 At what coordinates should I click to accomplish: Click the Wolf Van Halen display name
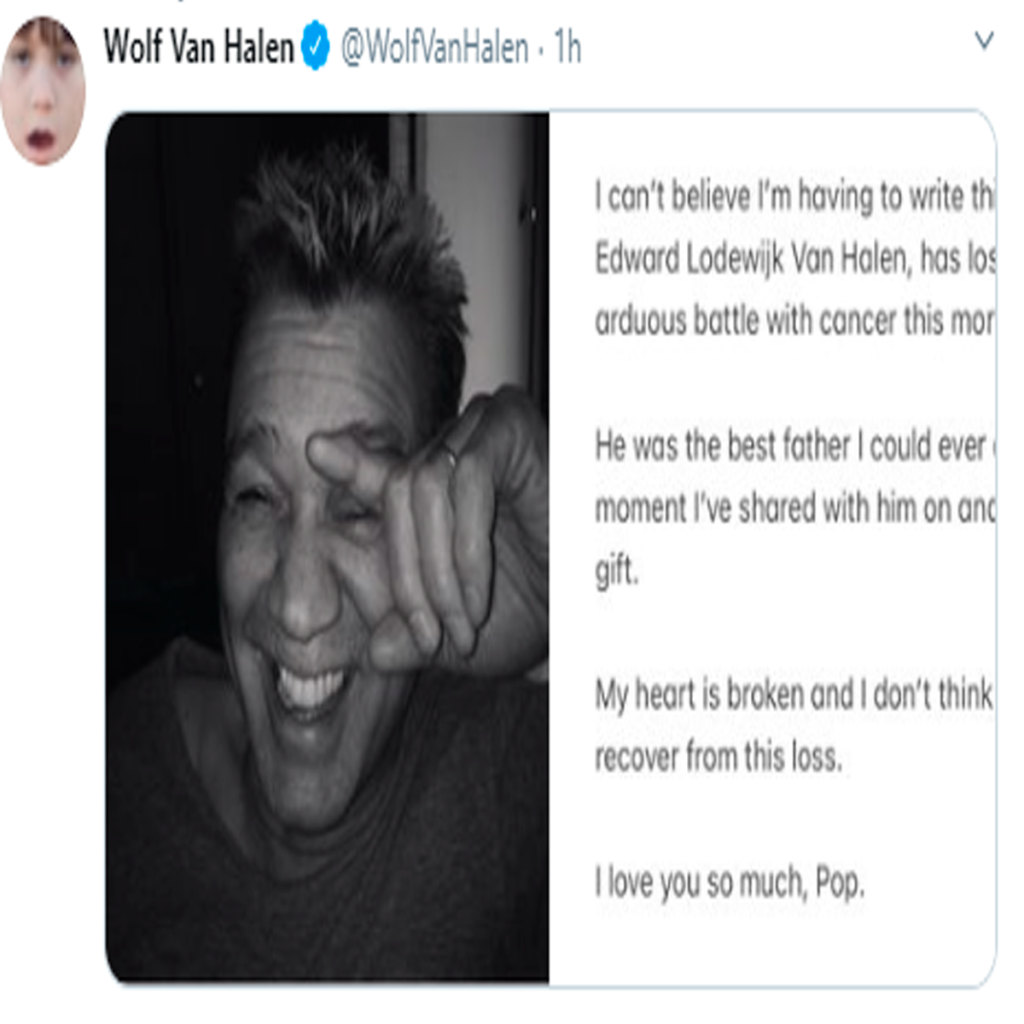(199, 47)
